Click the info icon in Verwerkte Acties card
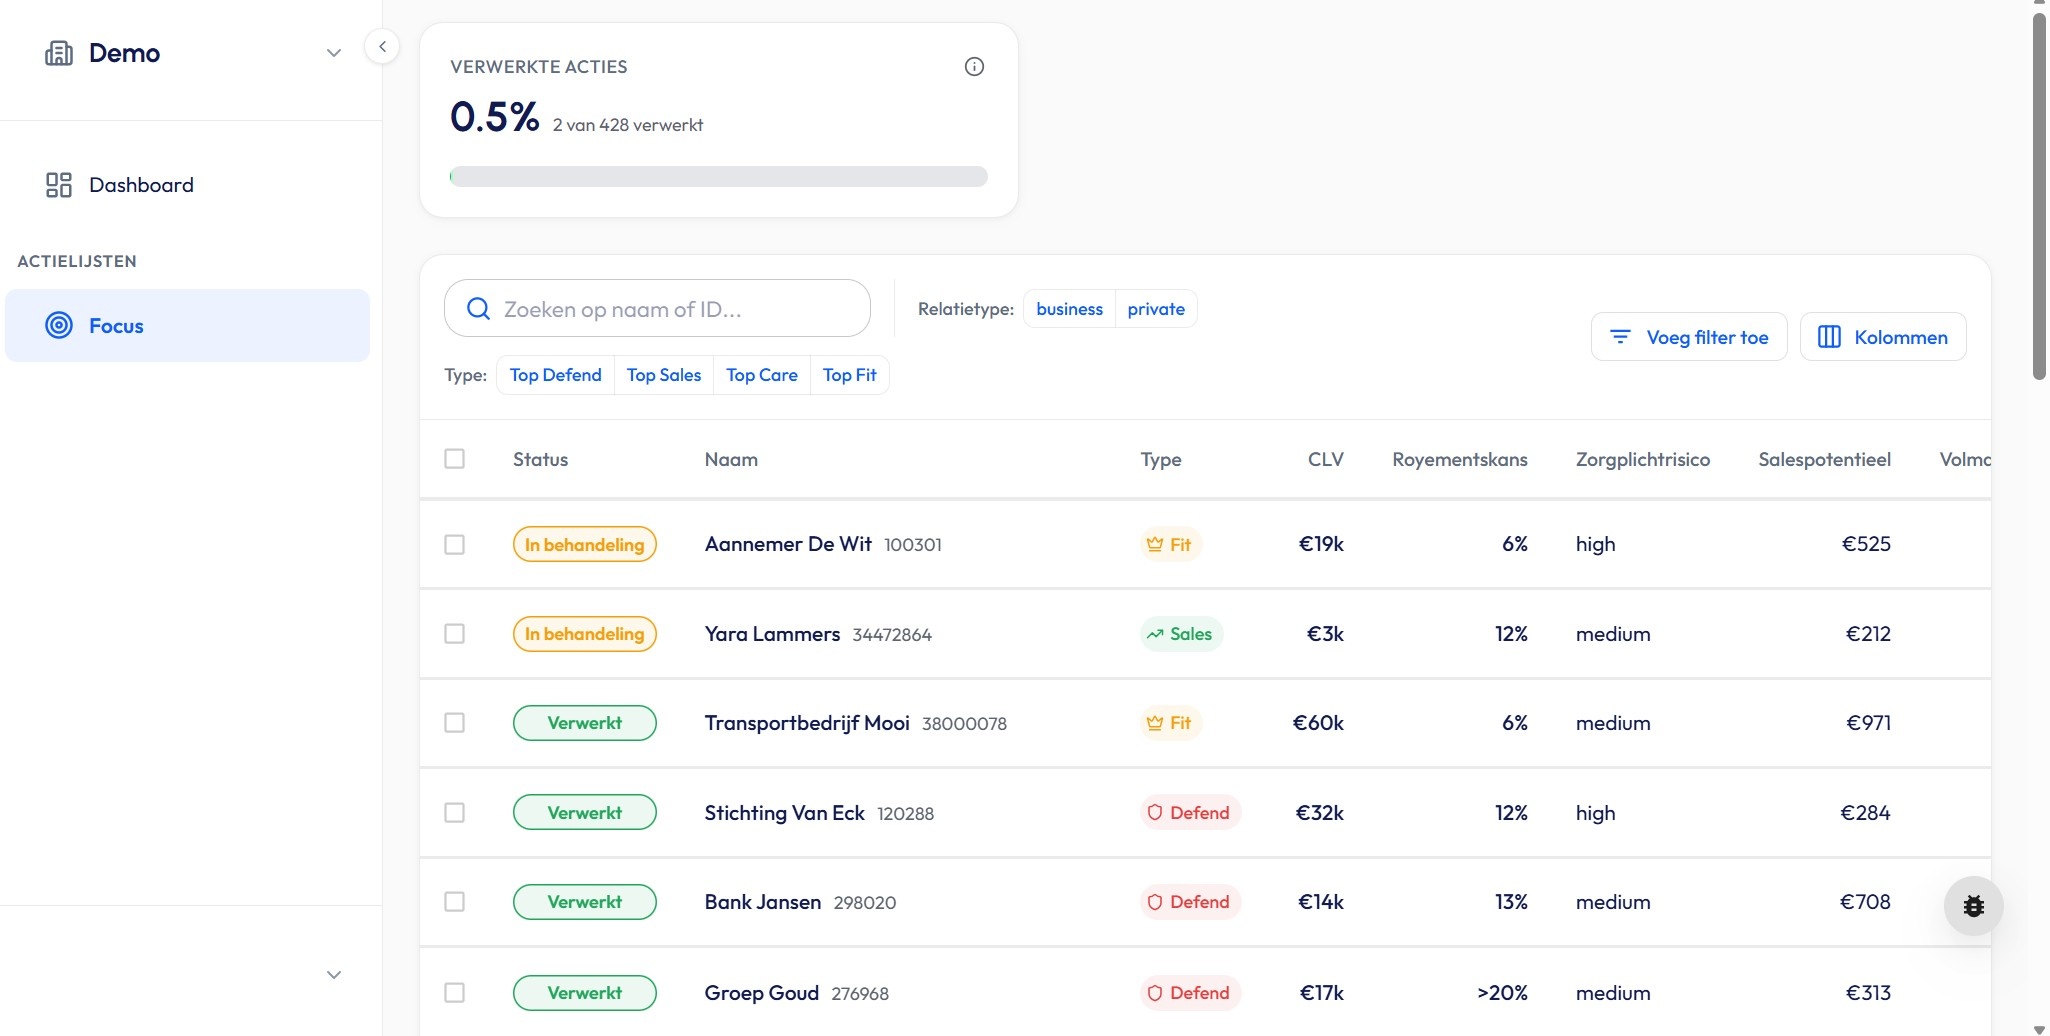Image resolution: width=2050 pixels, height=1036 pixels. pyautogui.click(x=974, y=67)
